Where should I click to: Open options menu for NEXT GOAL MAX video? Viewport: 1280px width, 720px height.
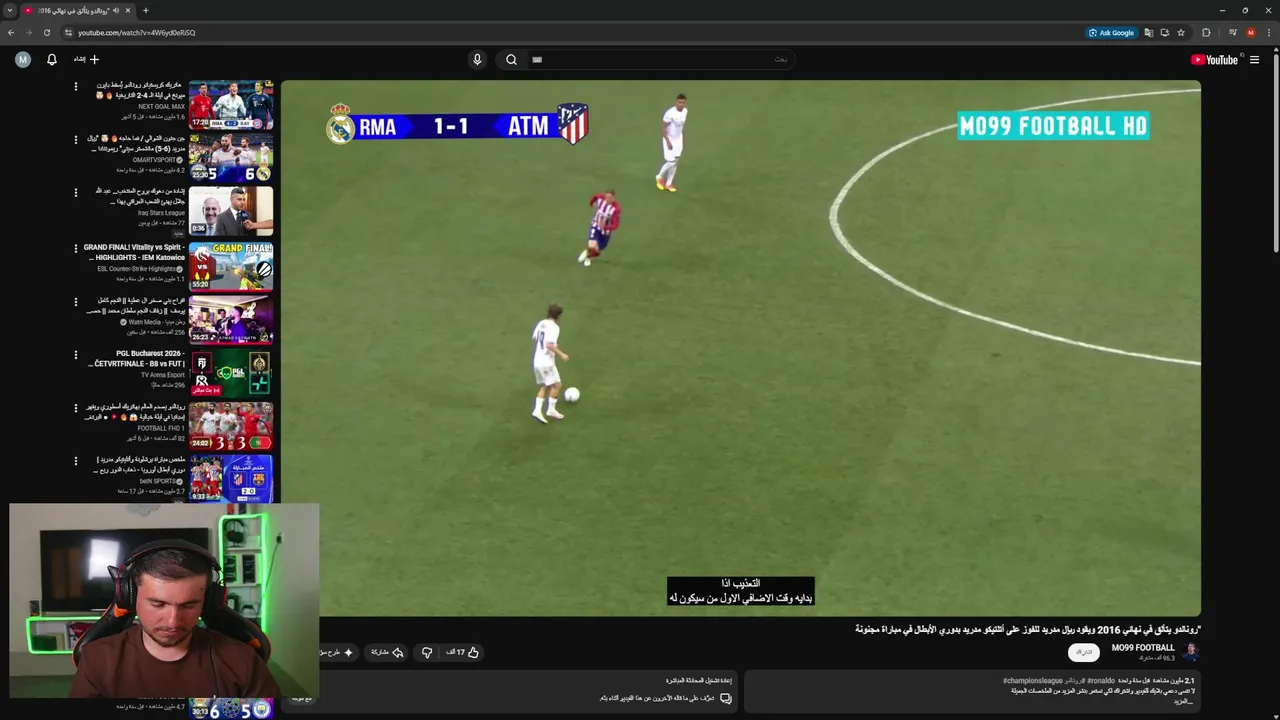(75, 87)
